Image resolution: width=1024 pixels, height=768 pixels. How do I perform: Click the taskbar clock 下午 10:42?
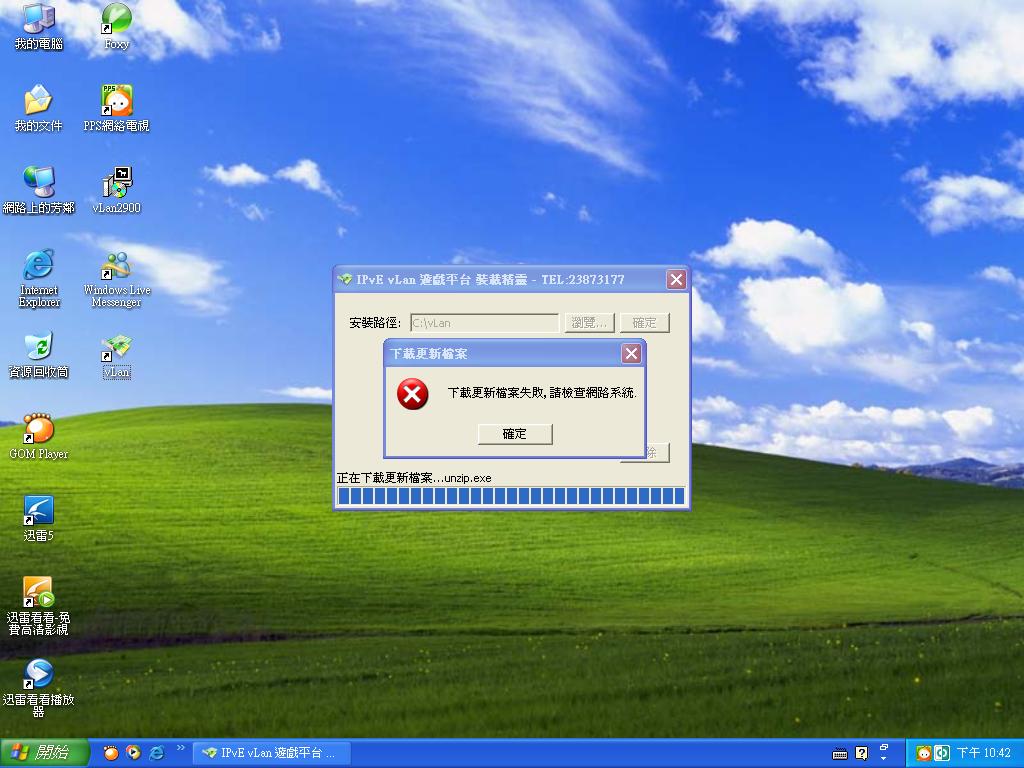984,753
